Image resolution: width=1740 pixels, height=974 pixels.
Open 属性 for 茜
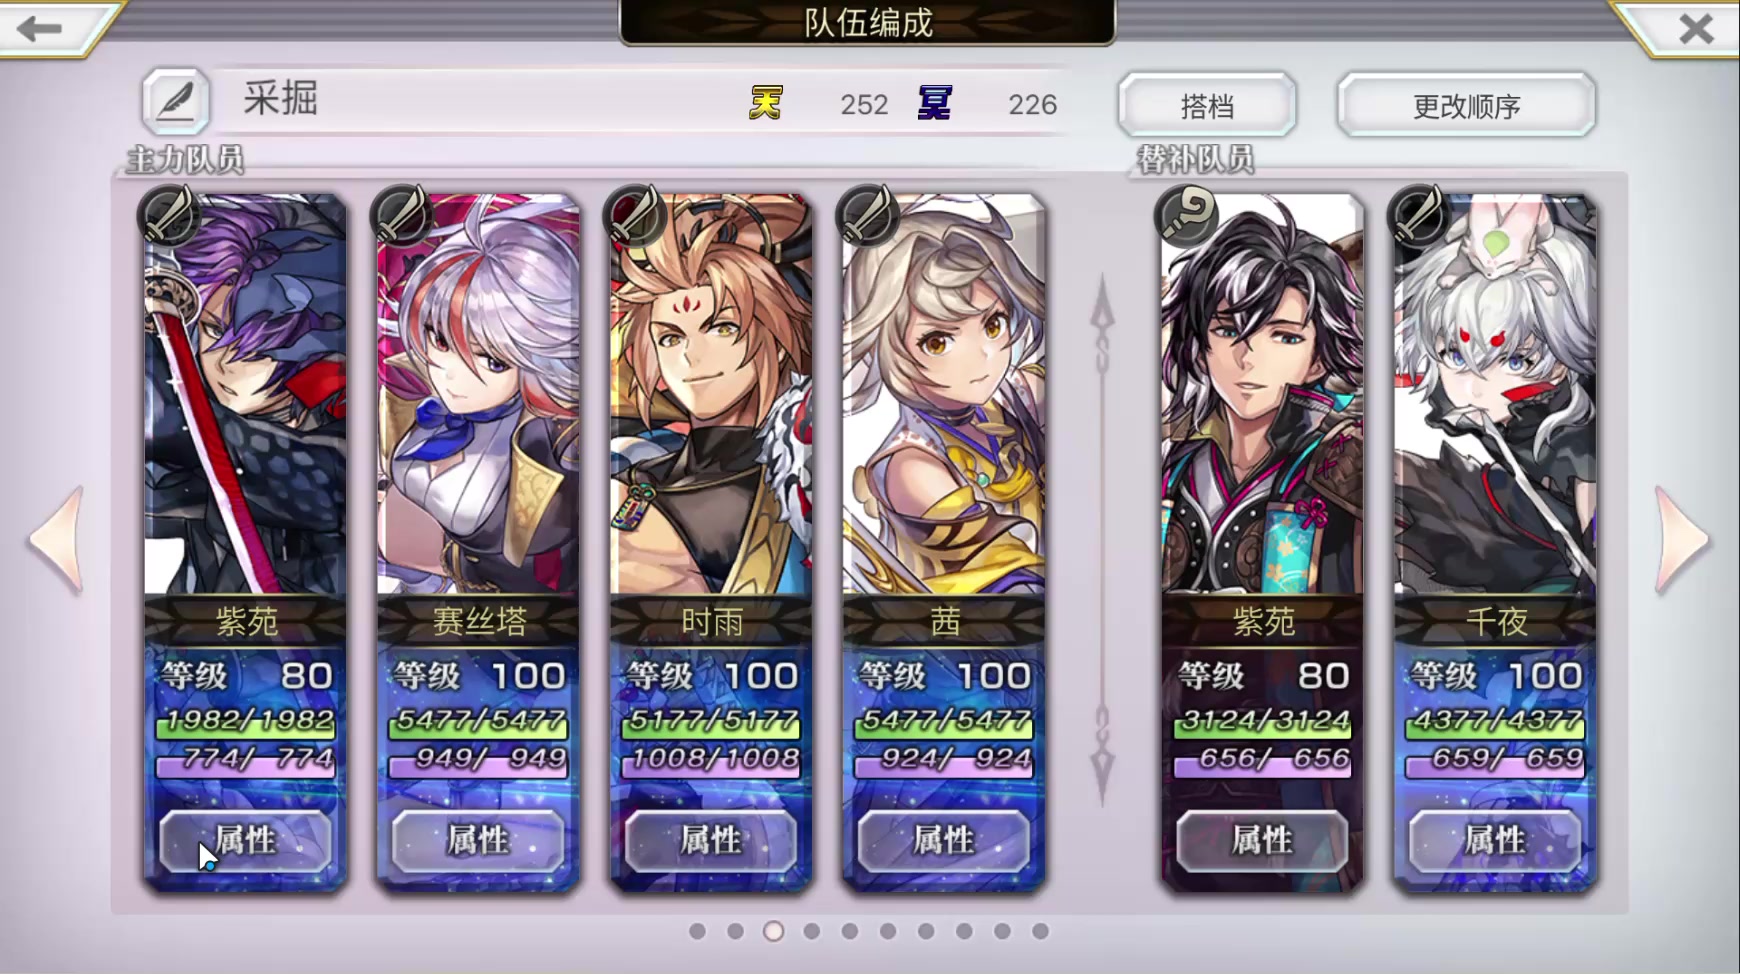click(x=943, y=840)
